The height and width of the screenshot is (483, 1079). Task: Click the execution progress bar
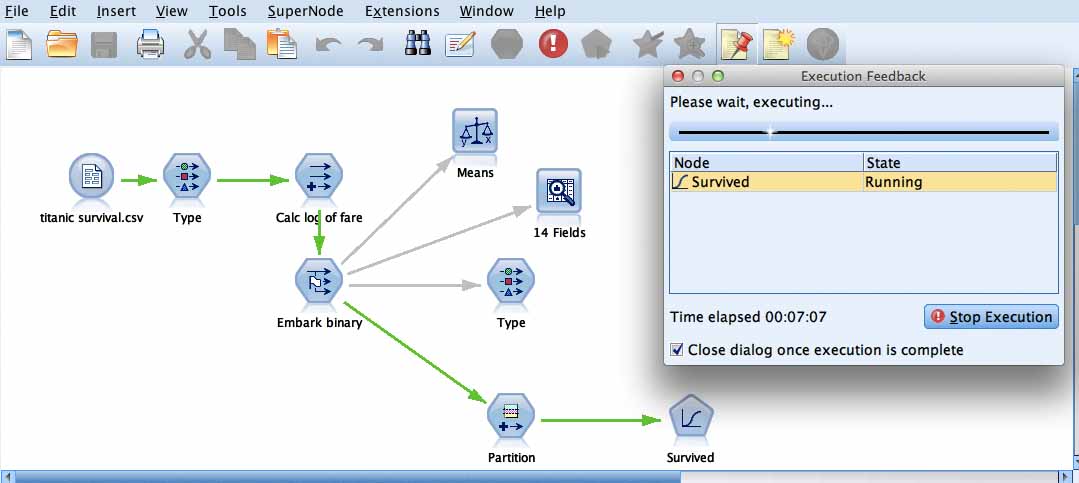864,131
